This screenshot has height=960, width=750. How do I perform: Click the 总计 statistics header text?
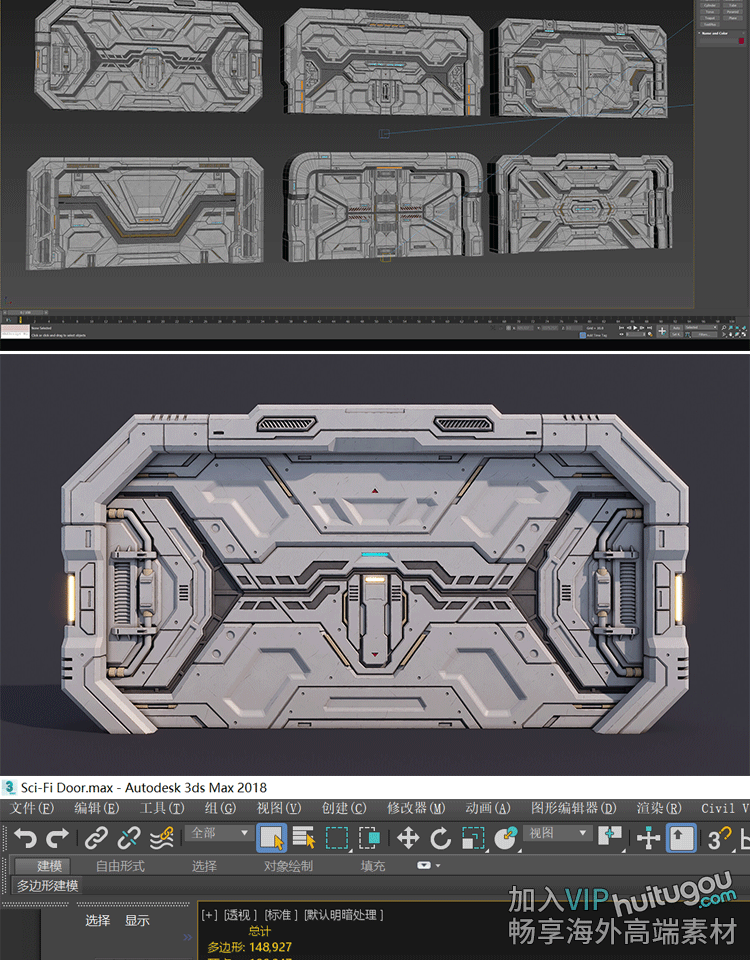[x=260, y=931]
